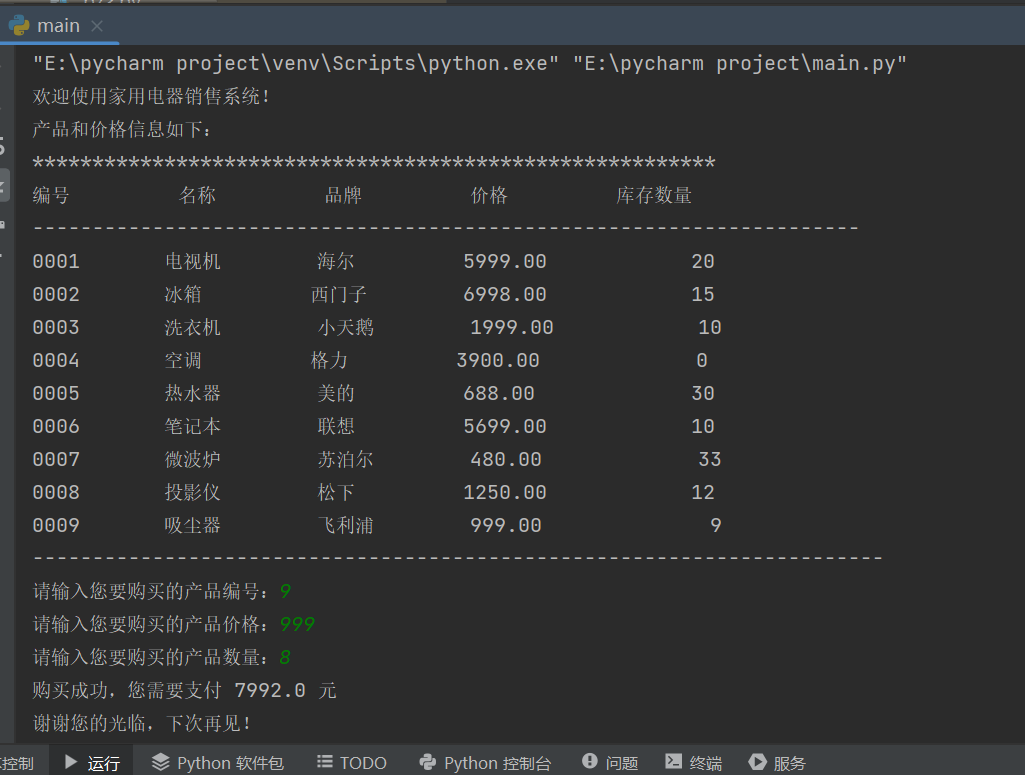Click the 欢迎使用家用电器销售系统 line

click(x=151, y=97)
